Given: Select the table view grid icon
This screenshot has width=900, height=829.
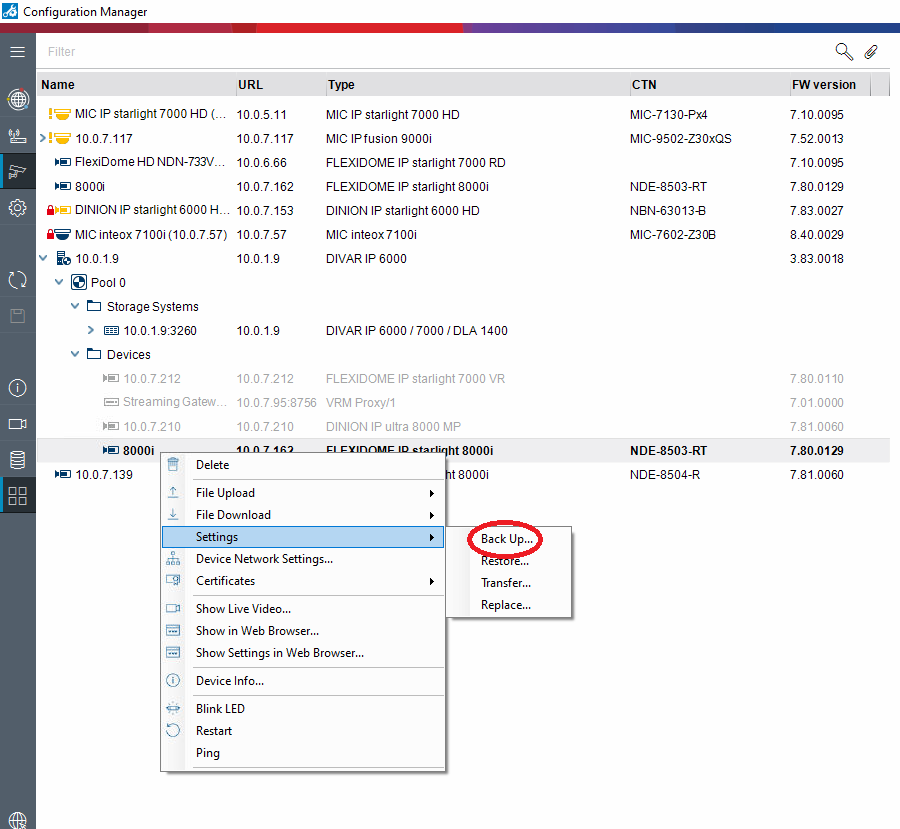Looking at the screenshot, I should click(x=18, y=495).
